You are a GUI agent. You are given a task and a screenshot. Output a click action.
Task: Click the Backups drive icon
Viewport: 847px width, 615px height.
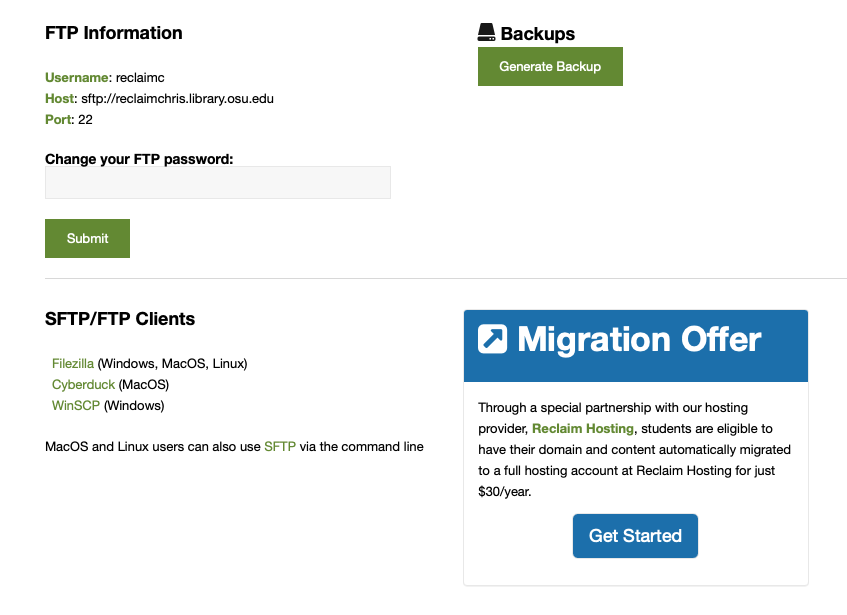486,32
